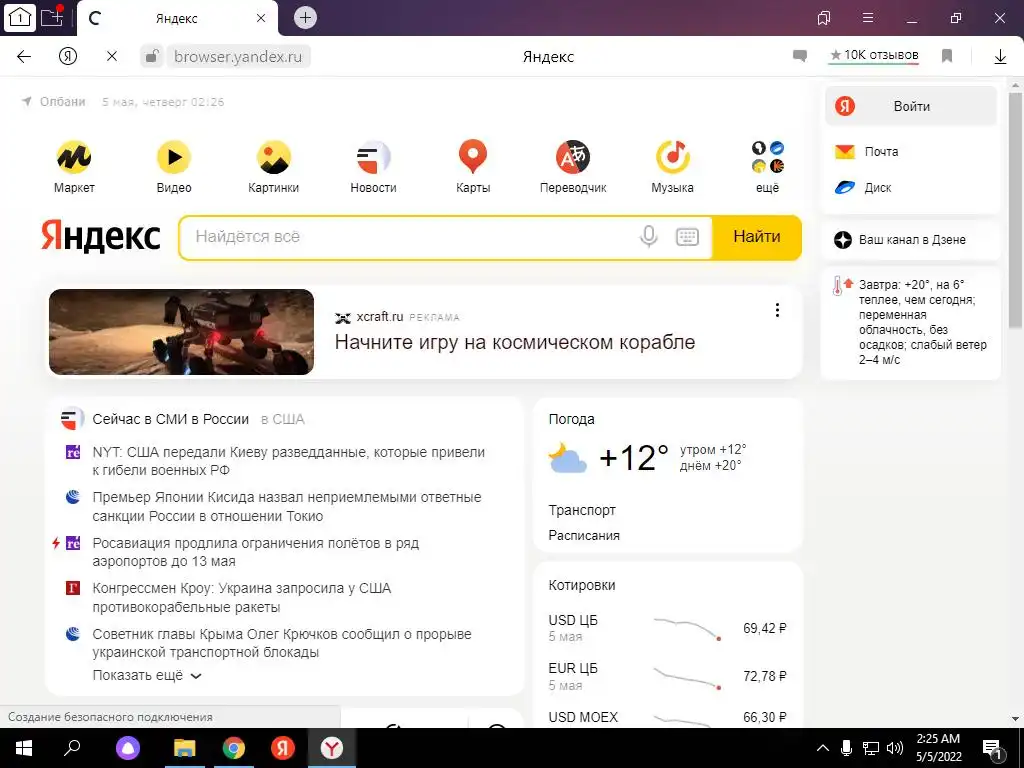The image size is (1024, 768).
Task: Close the Яндекс tab
Action: coord(261,18)
